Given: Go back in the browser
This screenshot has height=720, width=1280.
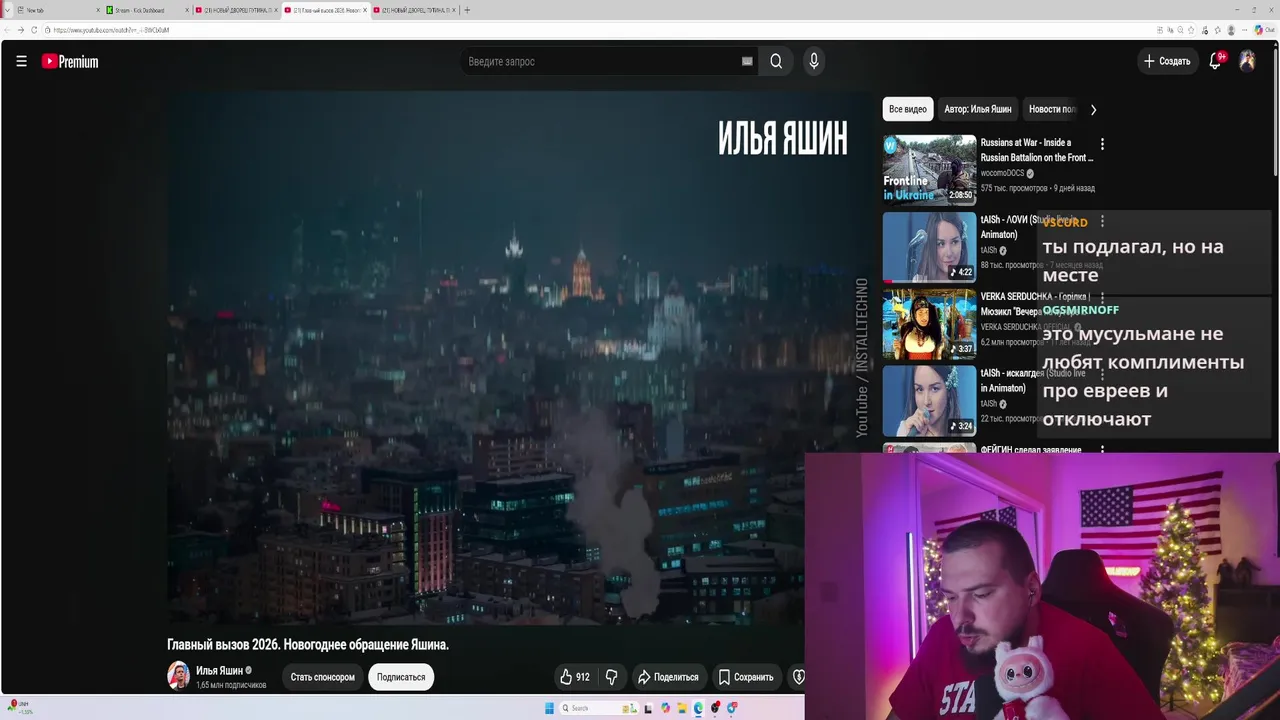Looking at the screenshot, I should coord(8,30).
